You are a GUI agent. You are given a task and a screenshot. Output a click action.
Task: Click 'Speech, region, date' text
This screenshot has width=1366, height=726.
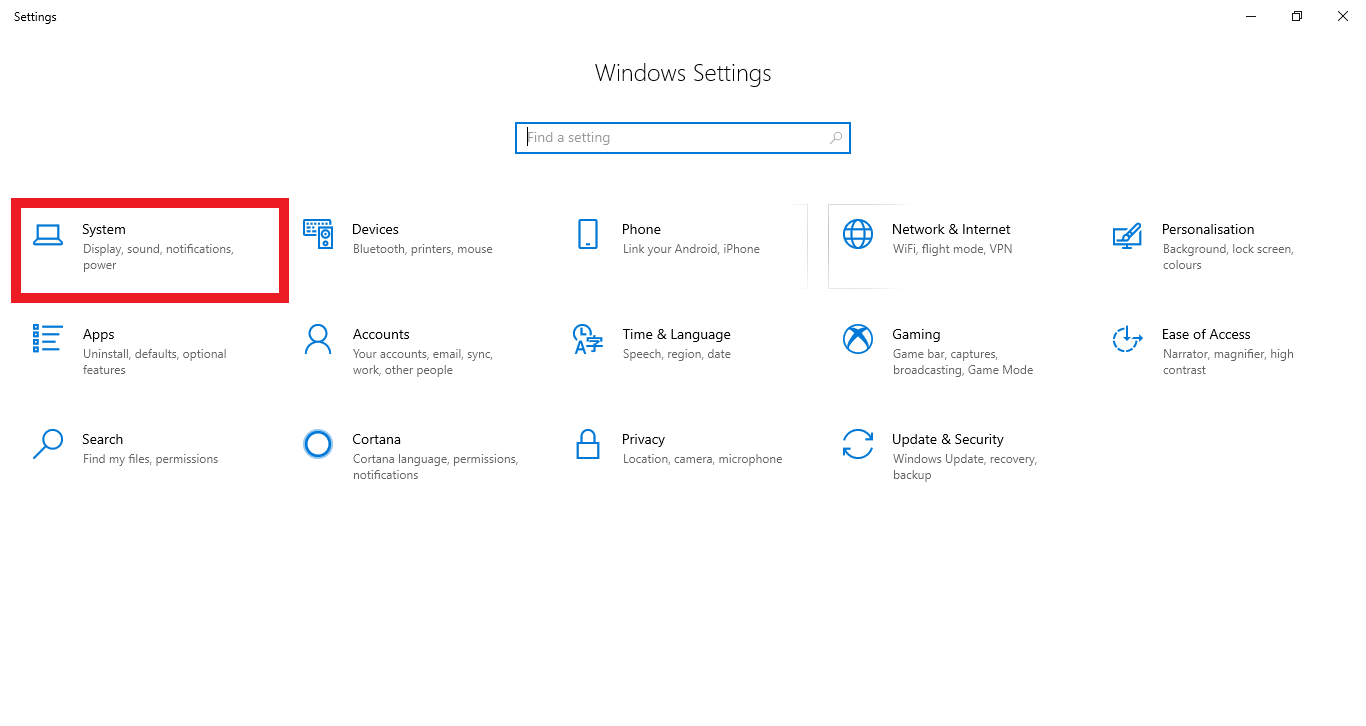677,354
